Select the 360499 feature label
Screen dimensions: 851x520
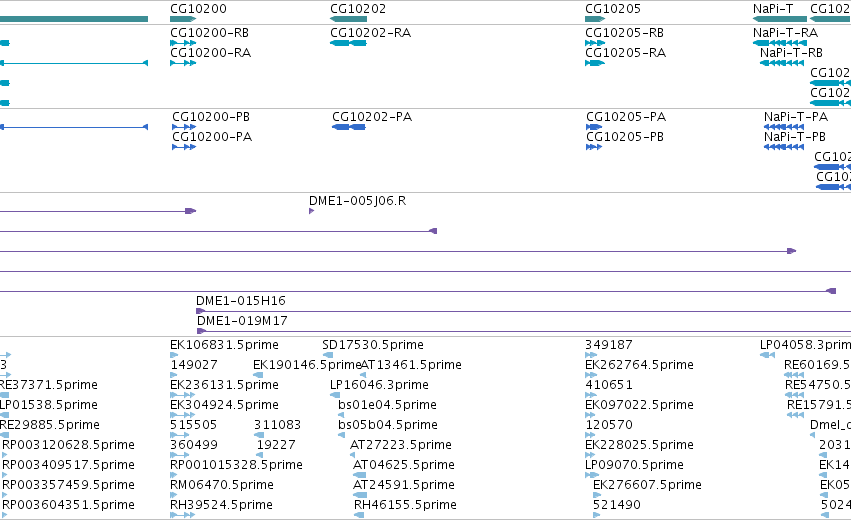click(x=194, y=445)
